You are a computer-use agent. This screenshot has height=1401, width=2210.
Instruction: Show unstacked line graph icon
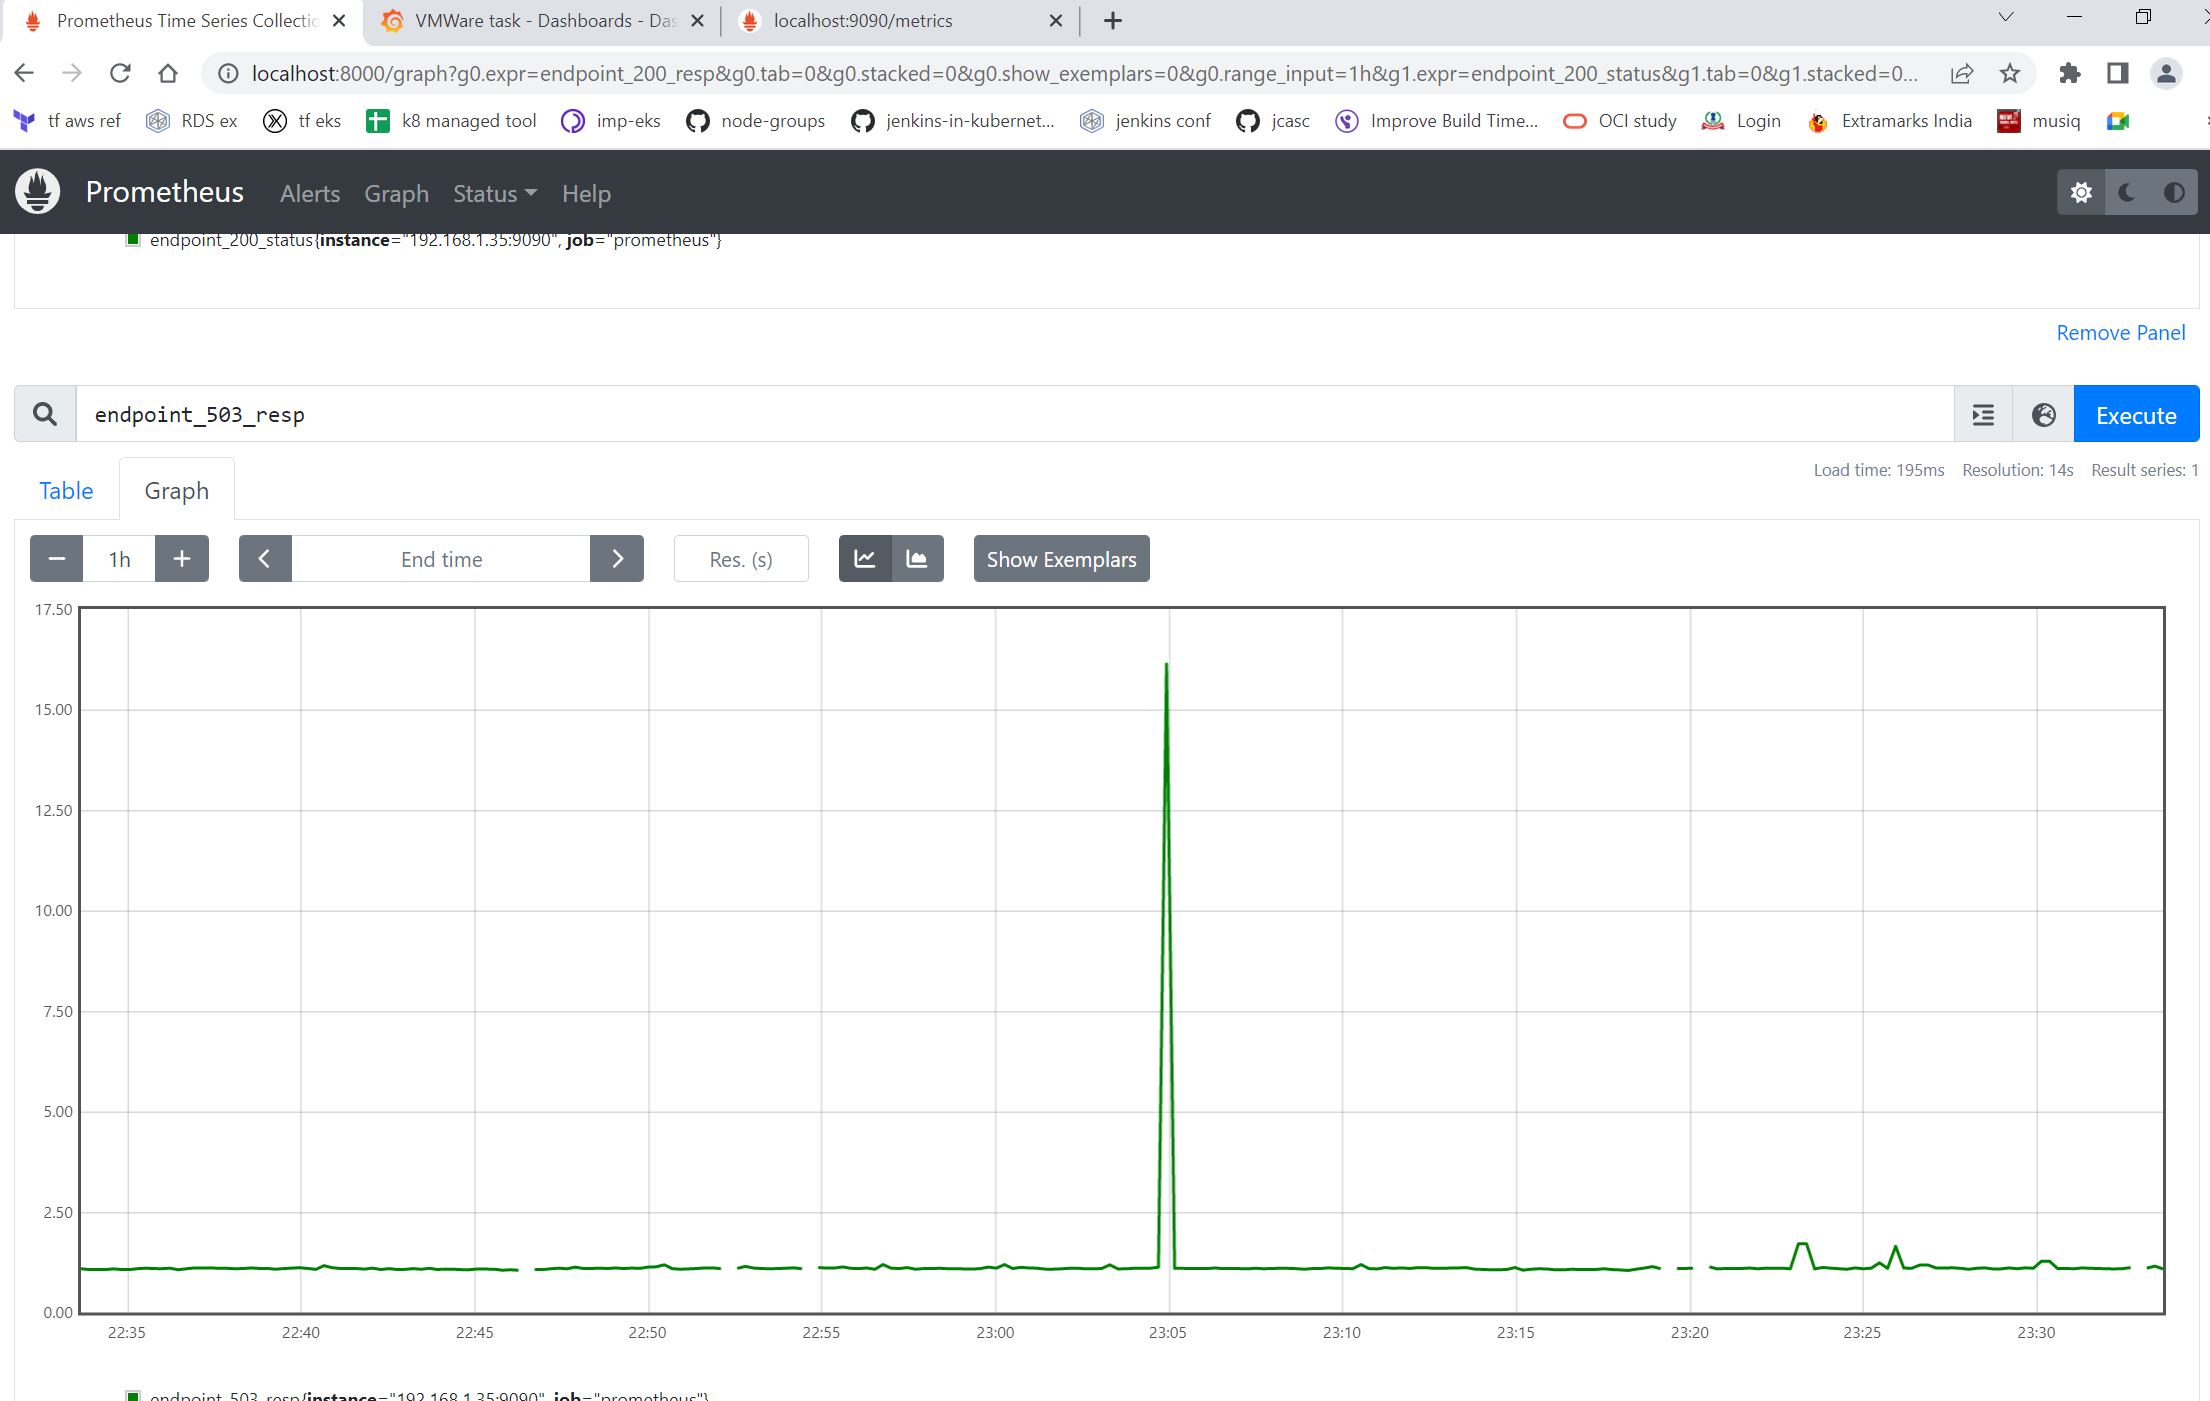tap(865, 559)
